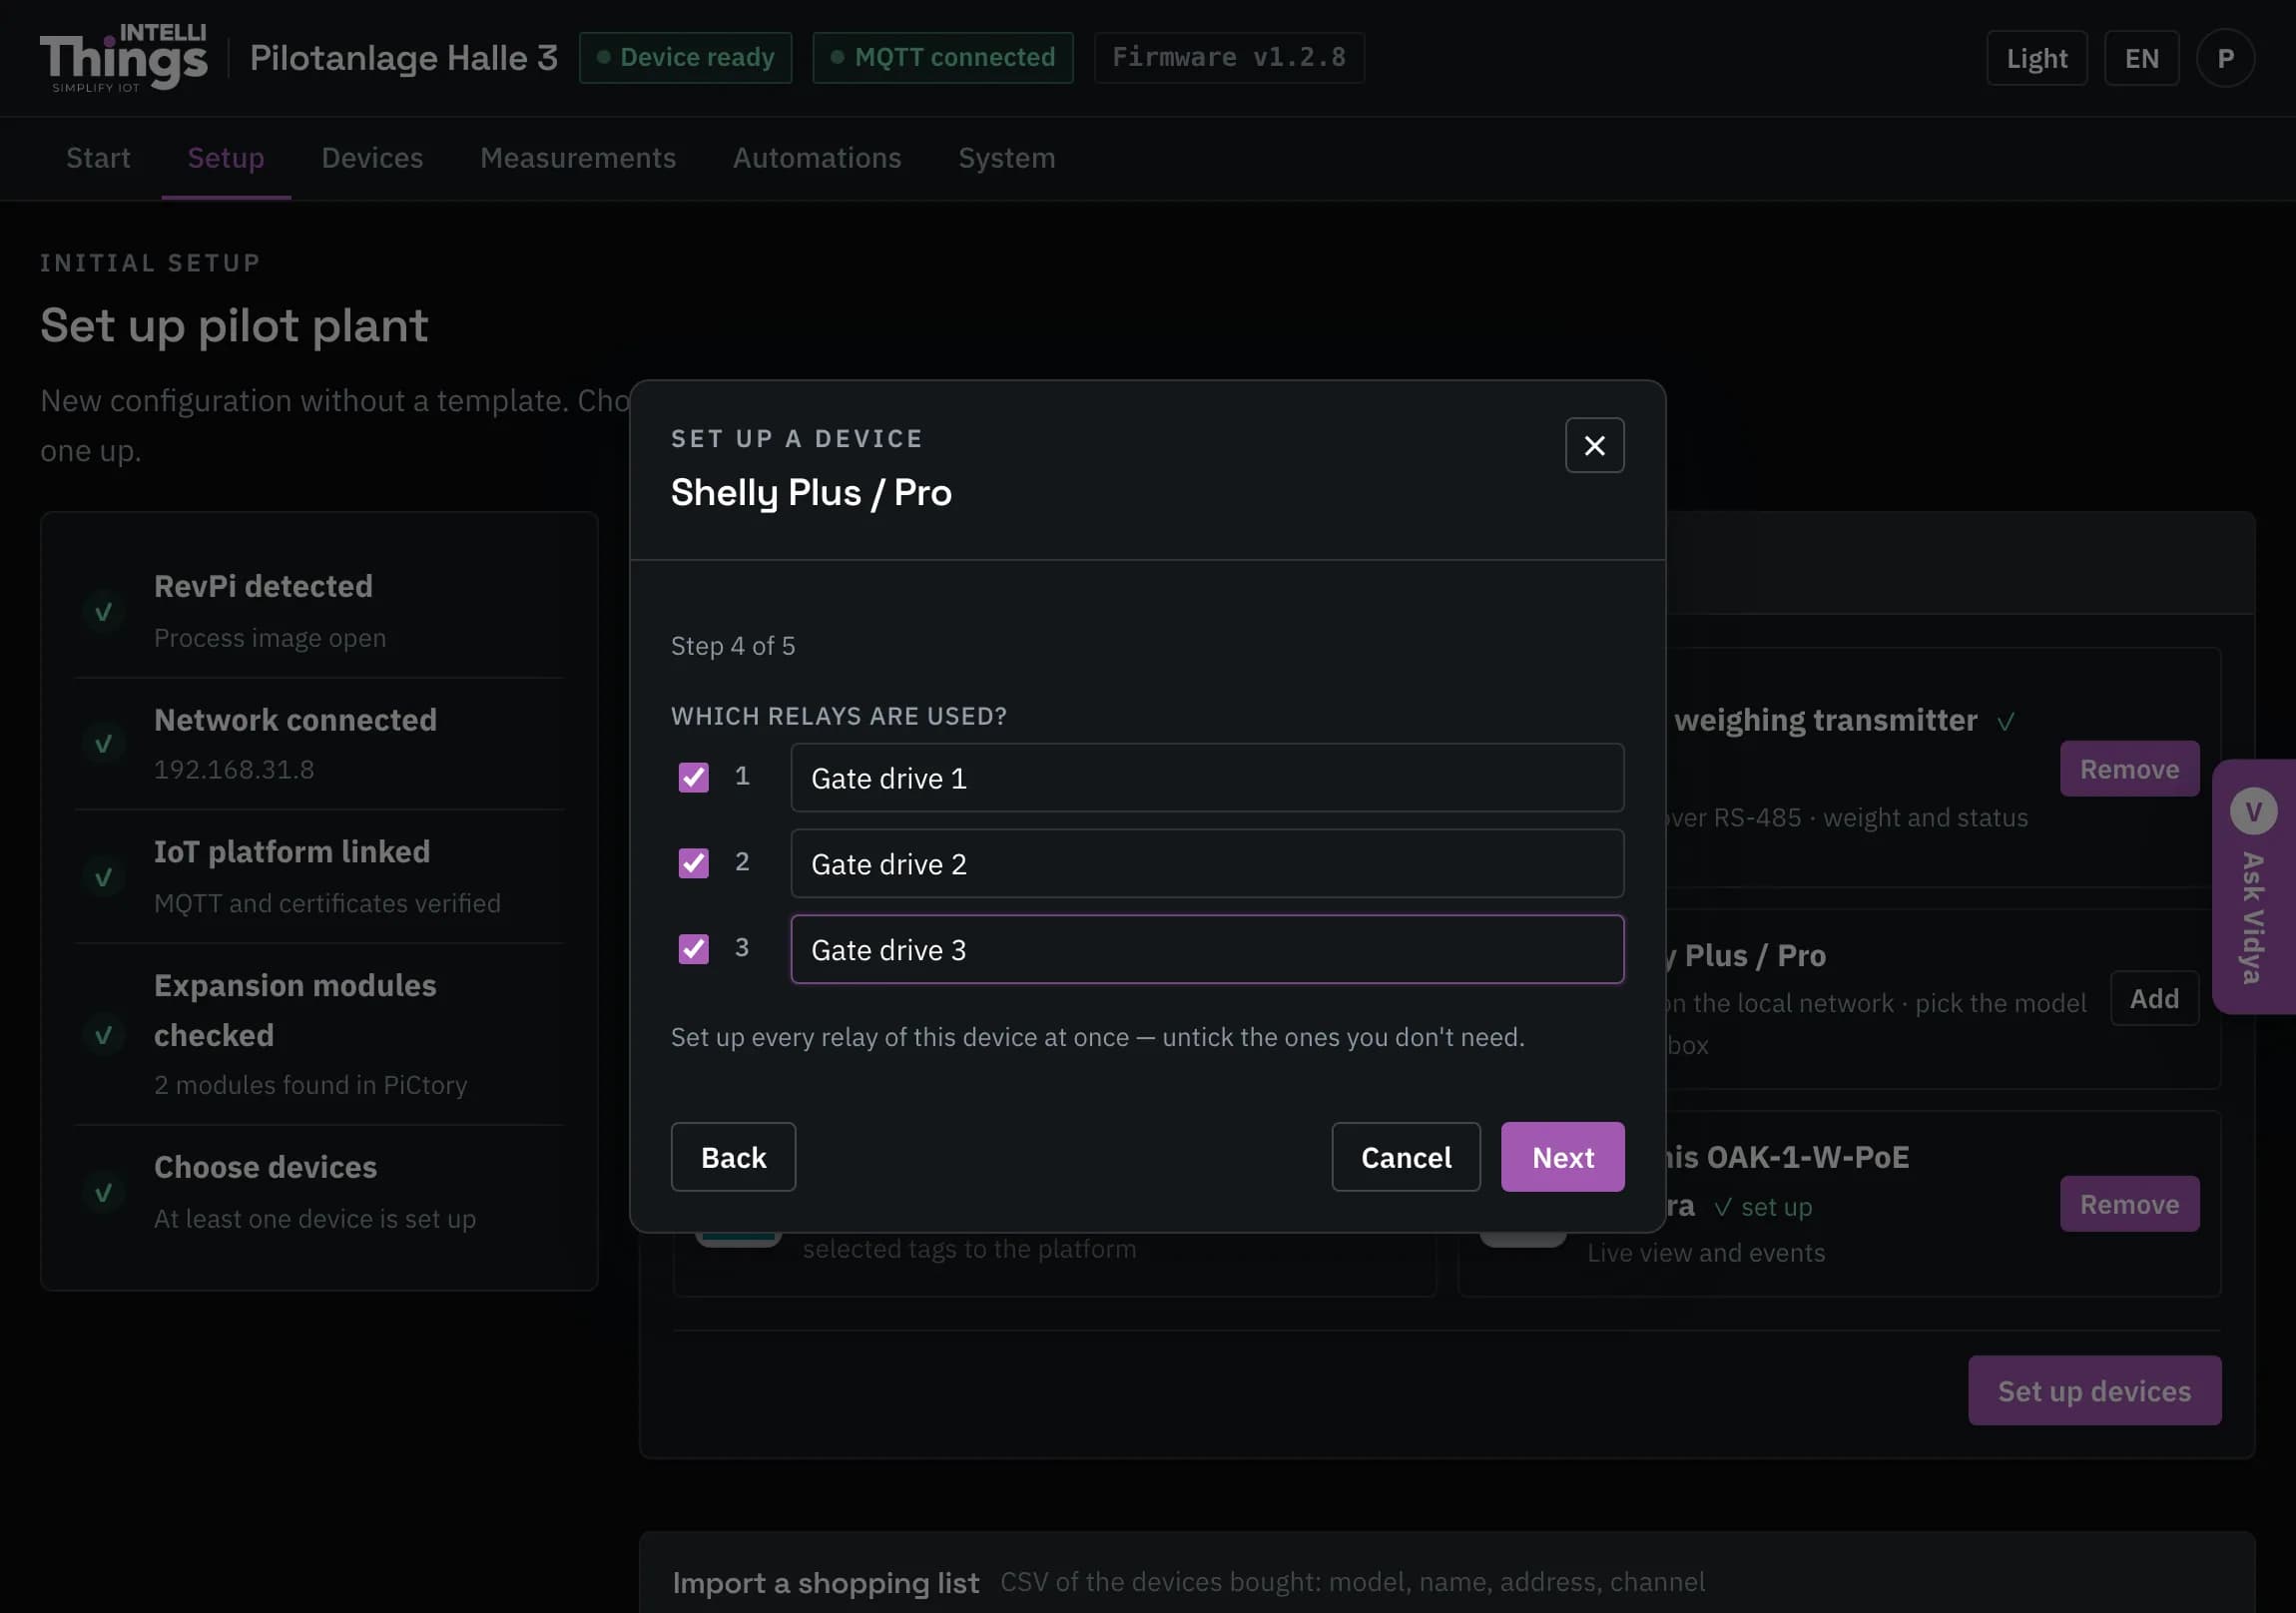Select the Automations tab
This screenshot has width=2296, height=1613.
pos(817,158)
